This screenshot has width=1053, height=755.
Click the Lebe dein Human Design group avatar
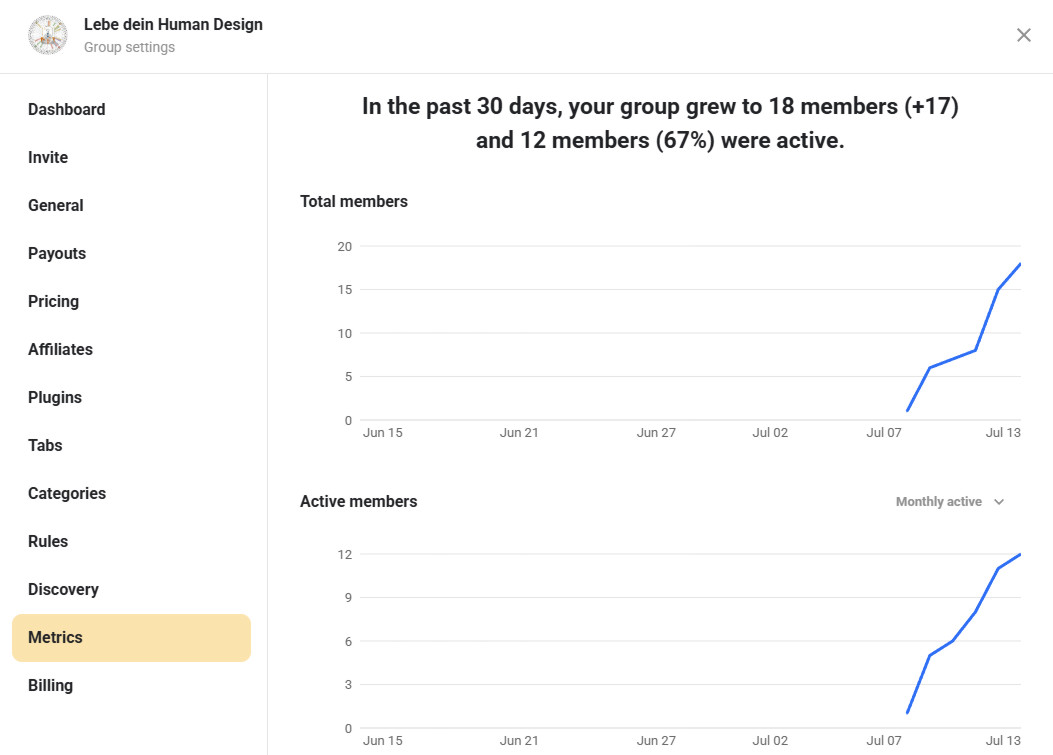(47, 35)
